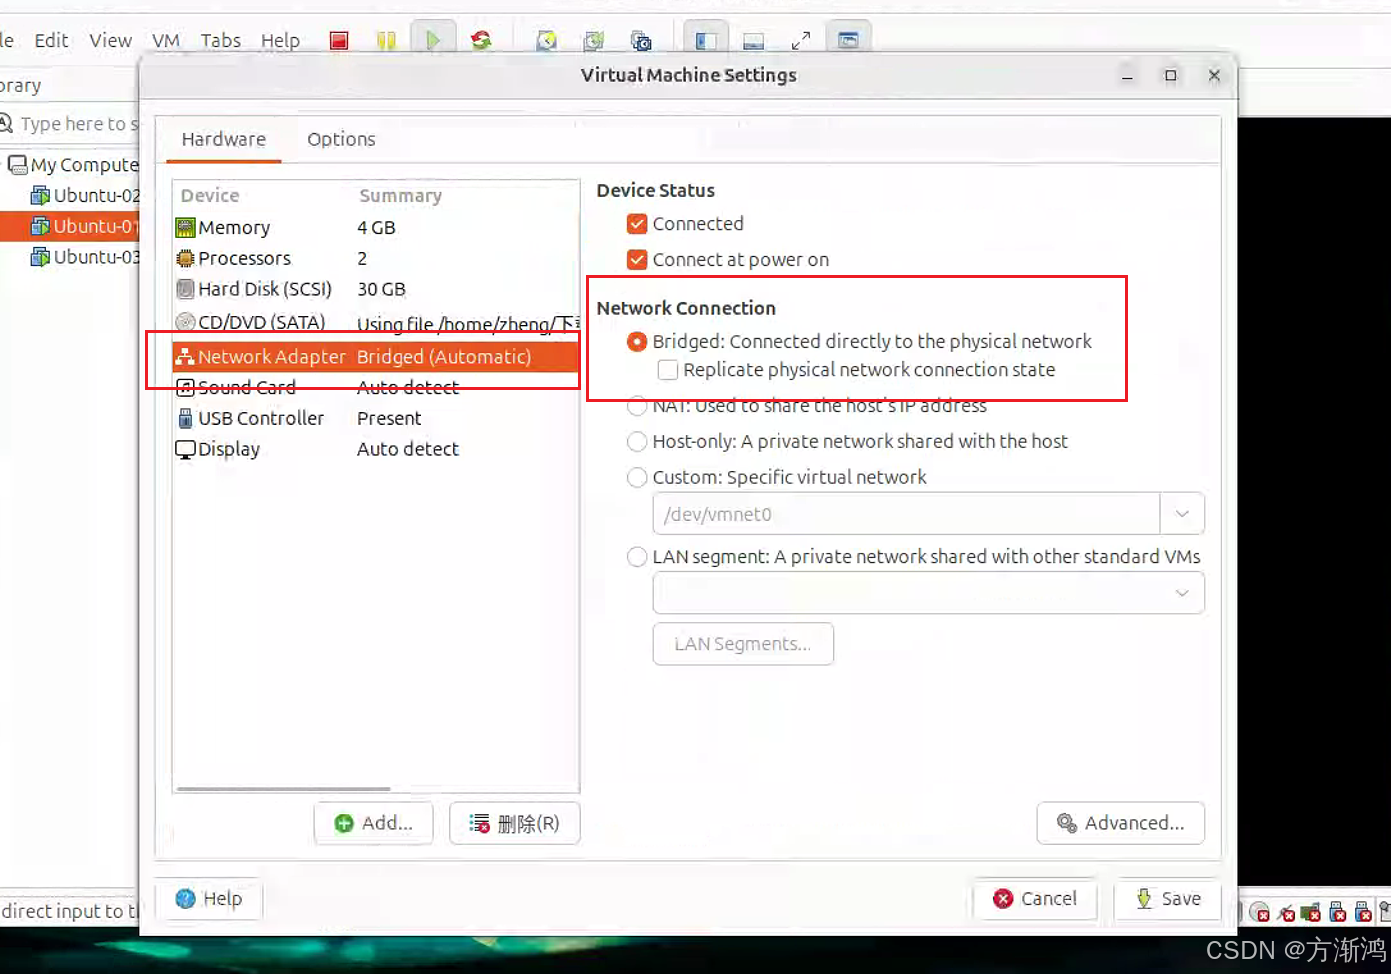Image resolution: width=1391 pixels, height=974 pixels.
Task: Open the VM menu
Action: pos(166,40)
